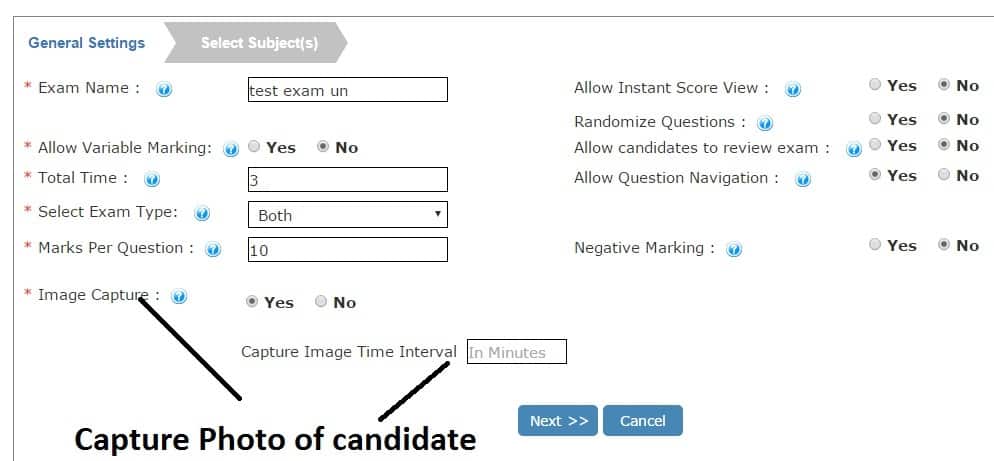Click the Next >> button
The image size is (994, 461).
[558, 421]
